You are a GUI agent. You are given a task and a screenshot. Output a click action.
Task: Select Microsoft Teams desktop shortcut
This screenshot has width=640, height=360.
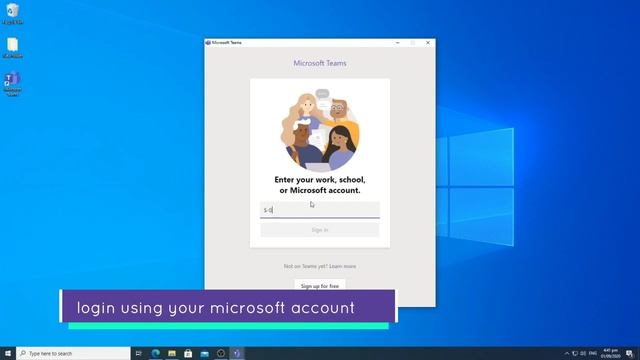[x=13, y=84]
